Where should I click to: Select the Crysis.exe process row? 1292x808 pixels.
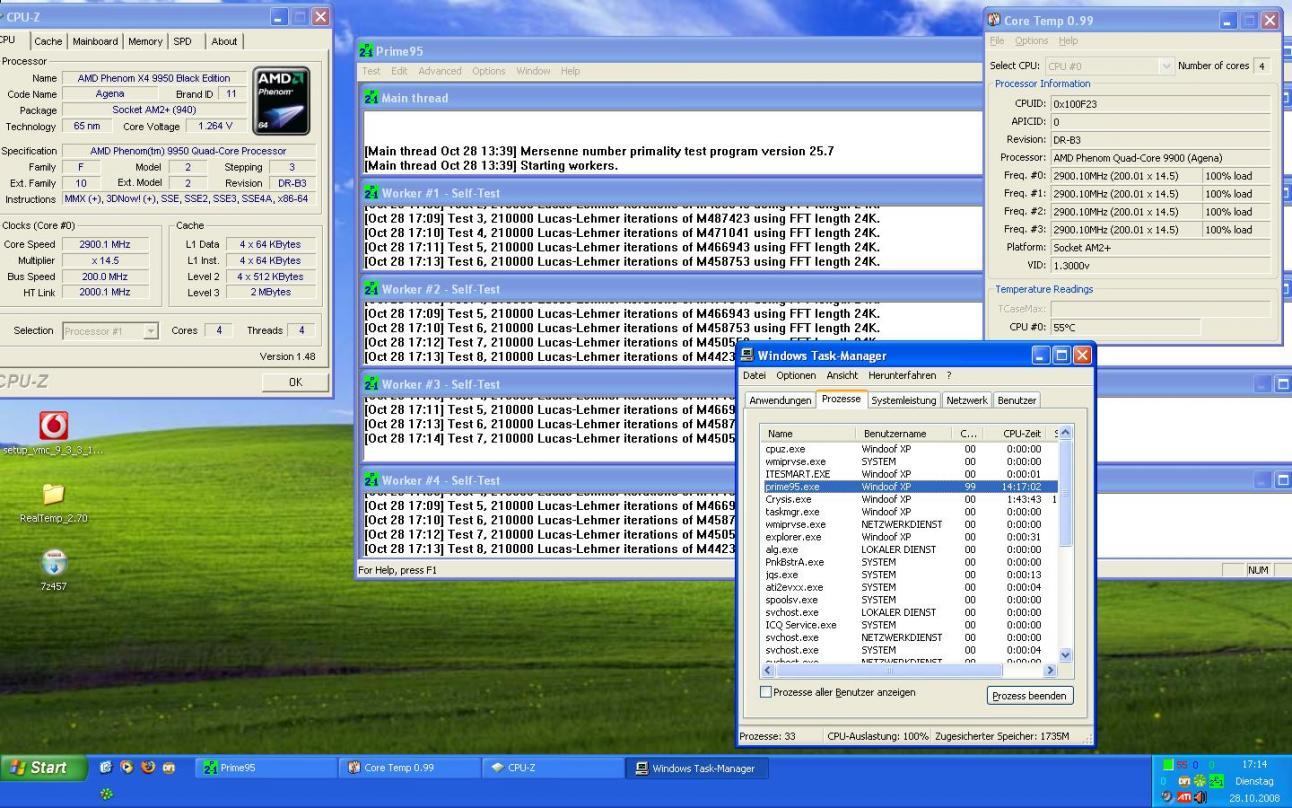coord(788,499)
